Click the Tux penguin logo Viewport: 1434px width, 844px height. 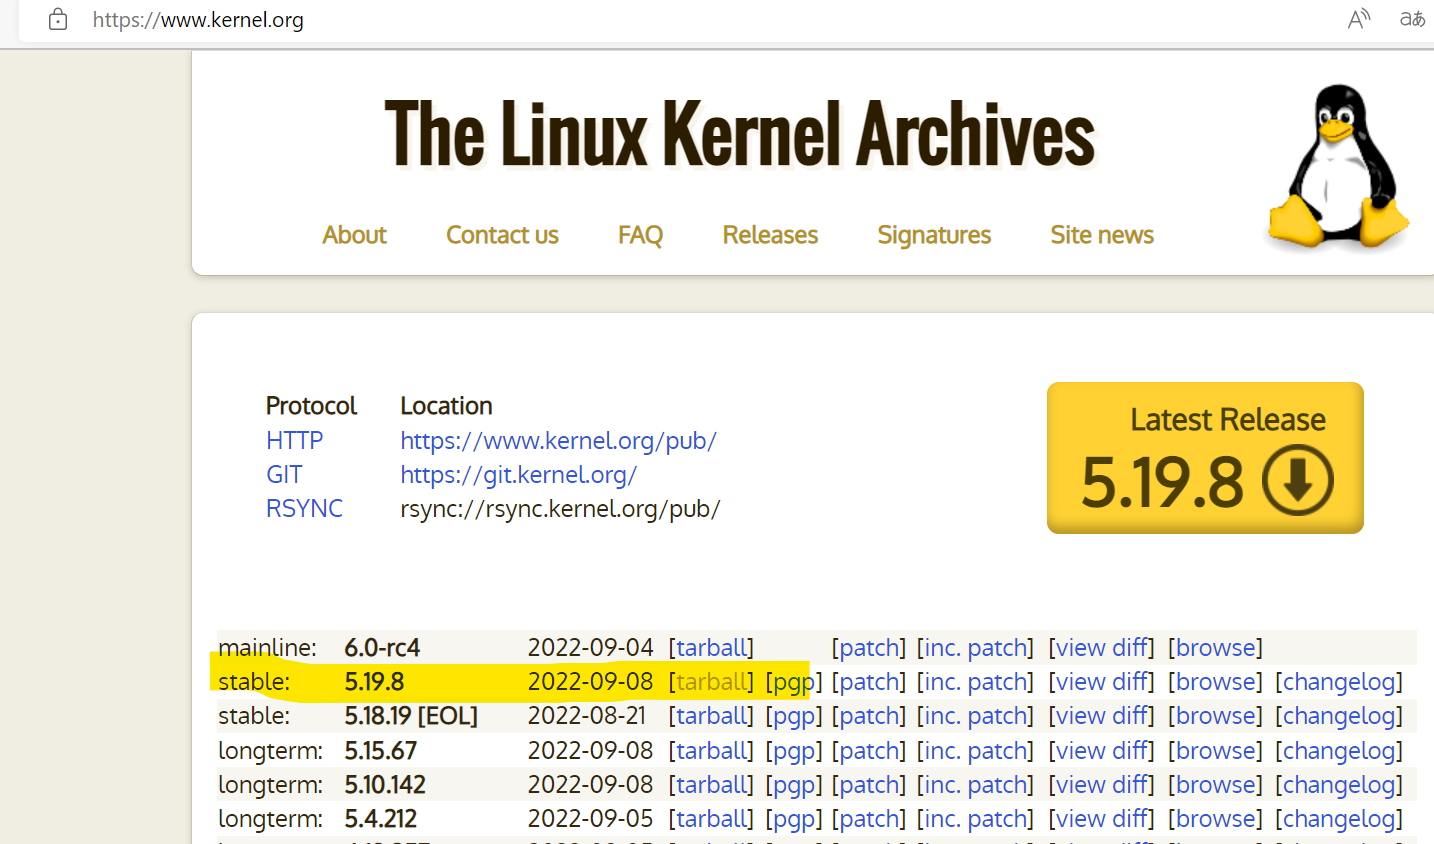click(1338, 166)
